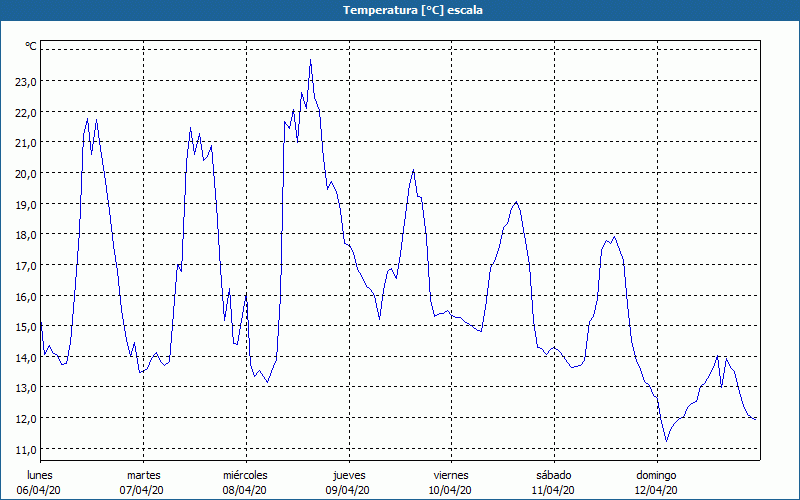Select the 14,0 axis value
This screenshot has width=800, height=500.
(26, 357)
